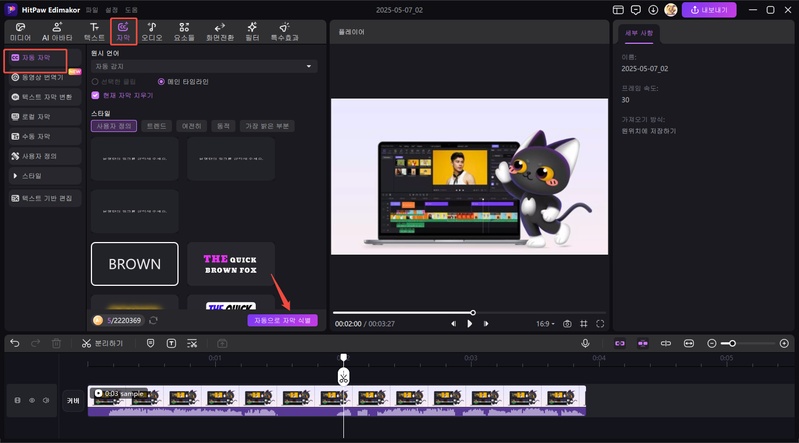
Task: Open 수동 자막 manual subtitles
Action: [45, 137]
